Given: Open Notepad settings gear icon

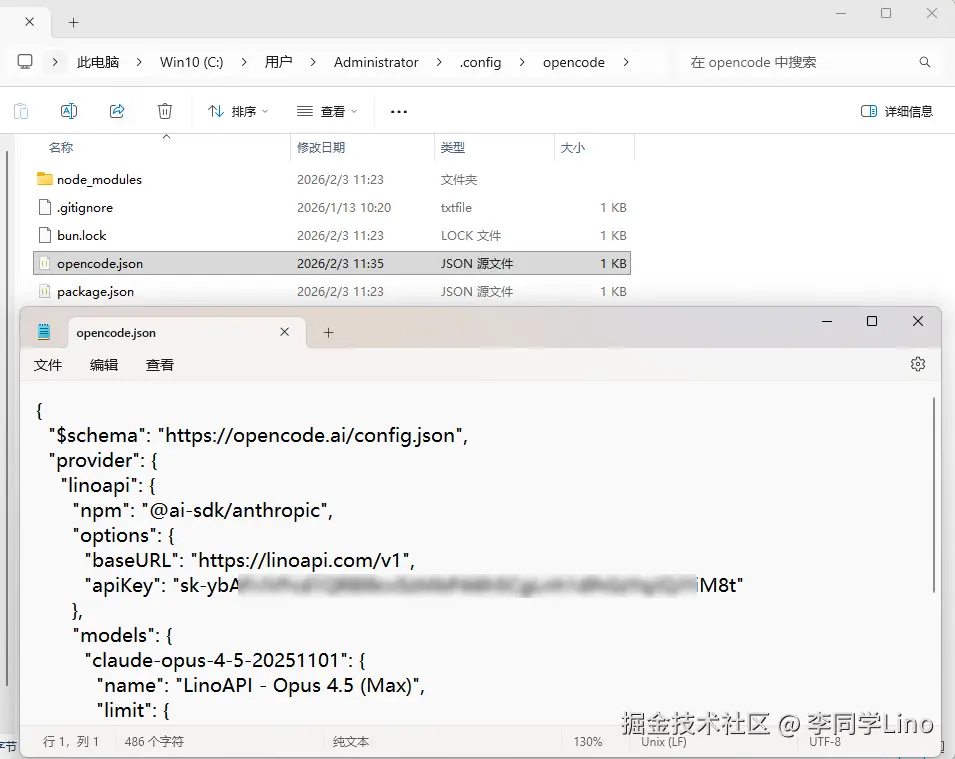Looking at the screenshot, I should [x=918, y=364].
